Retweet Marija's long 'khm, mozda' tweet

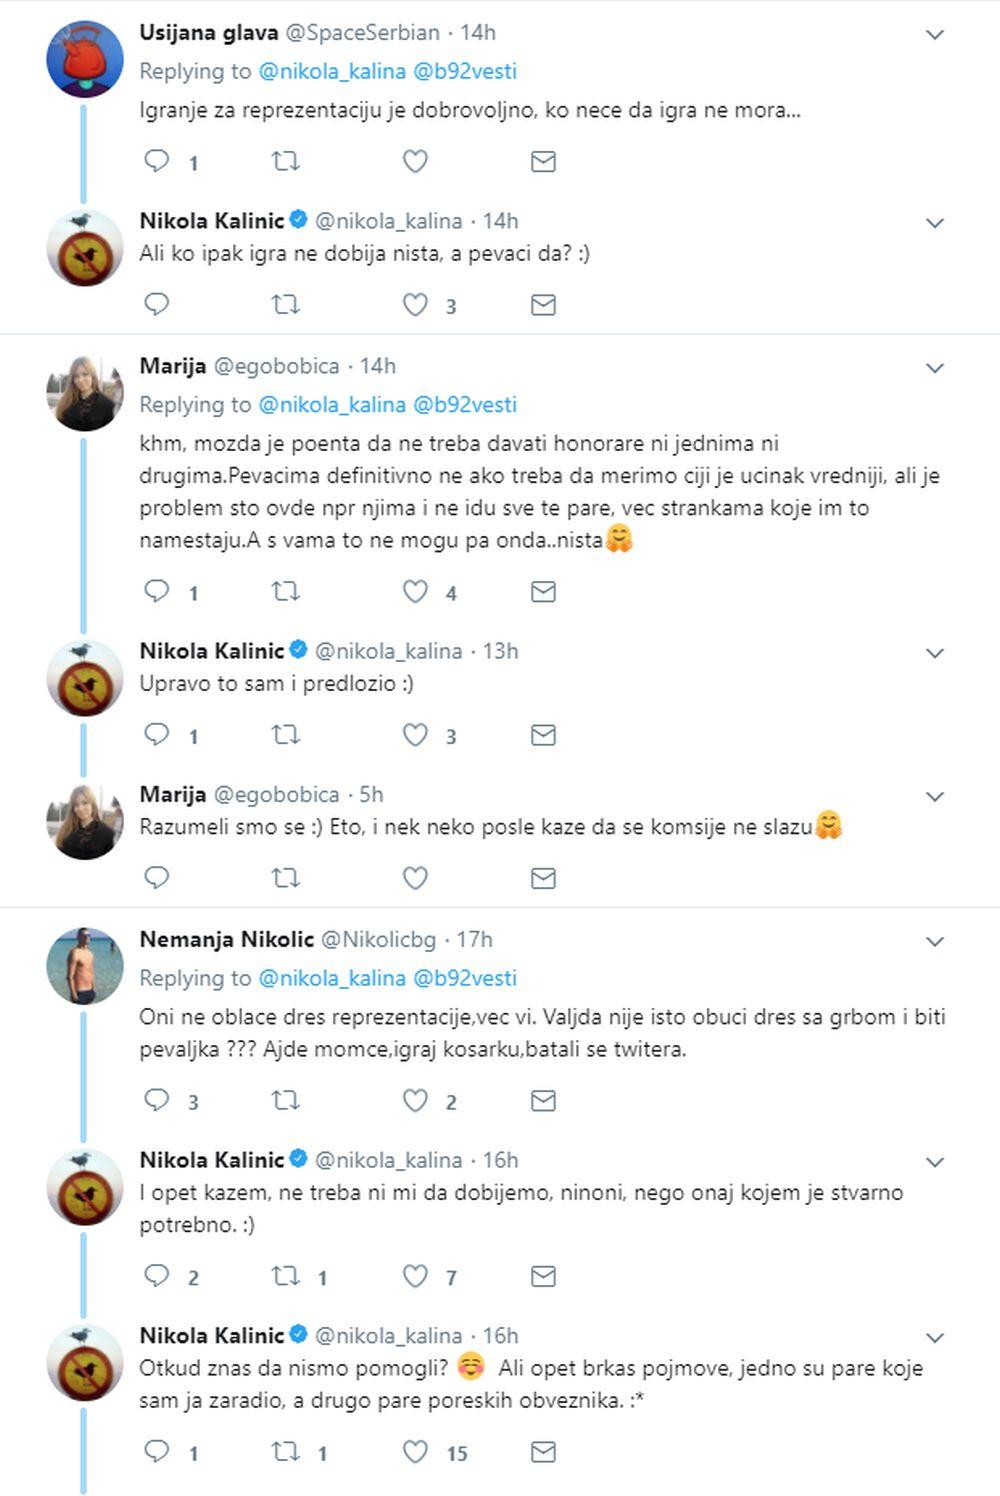tap(286, 592)
